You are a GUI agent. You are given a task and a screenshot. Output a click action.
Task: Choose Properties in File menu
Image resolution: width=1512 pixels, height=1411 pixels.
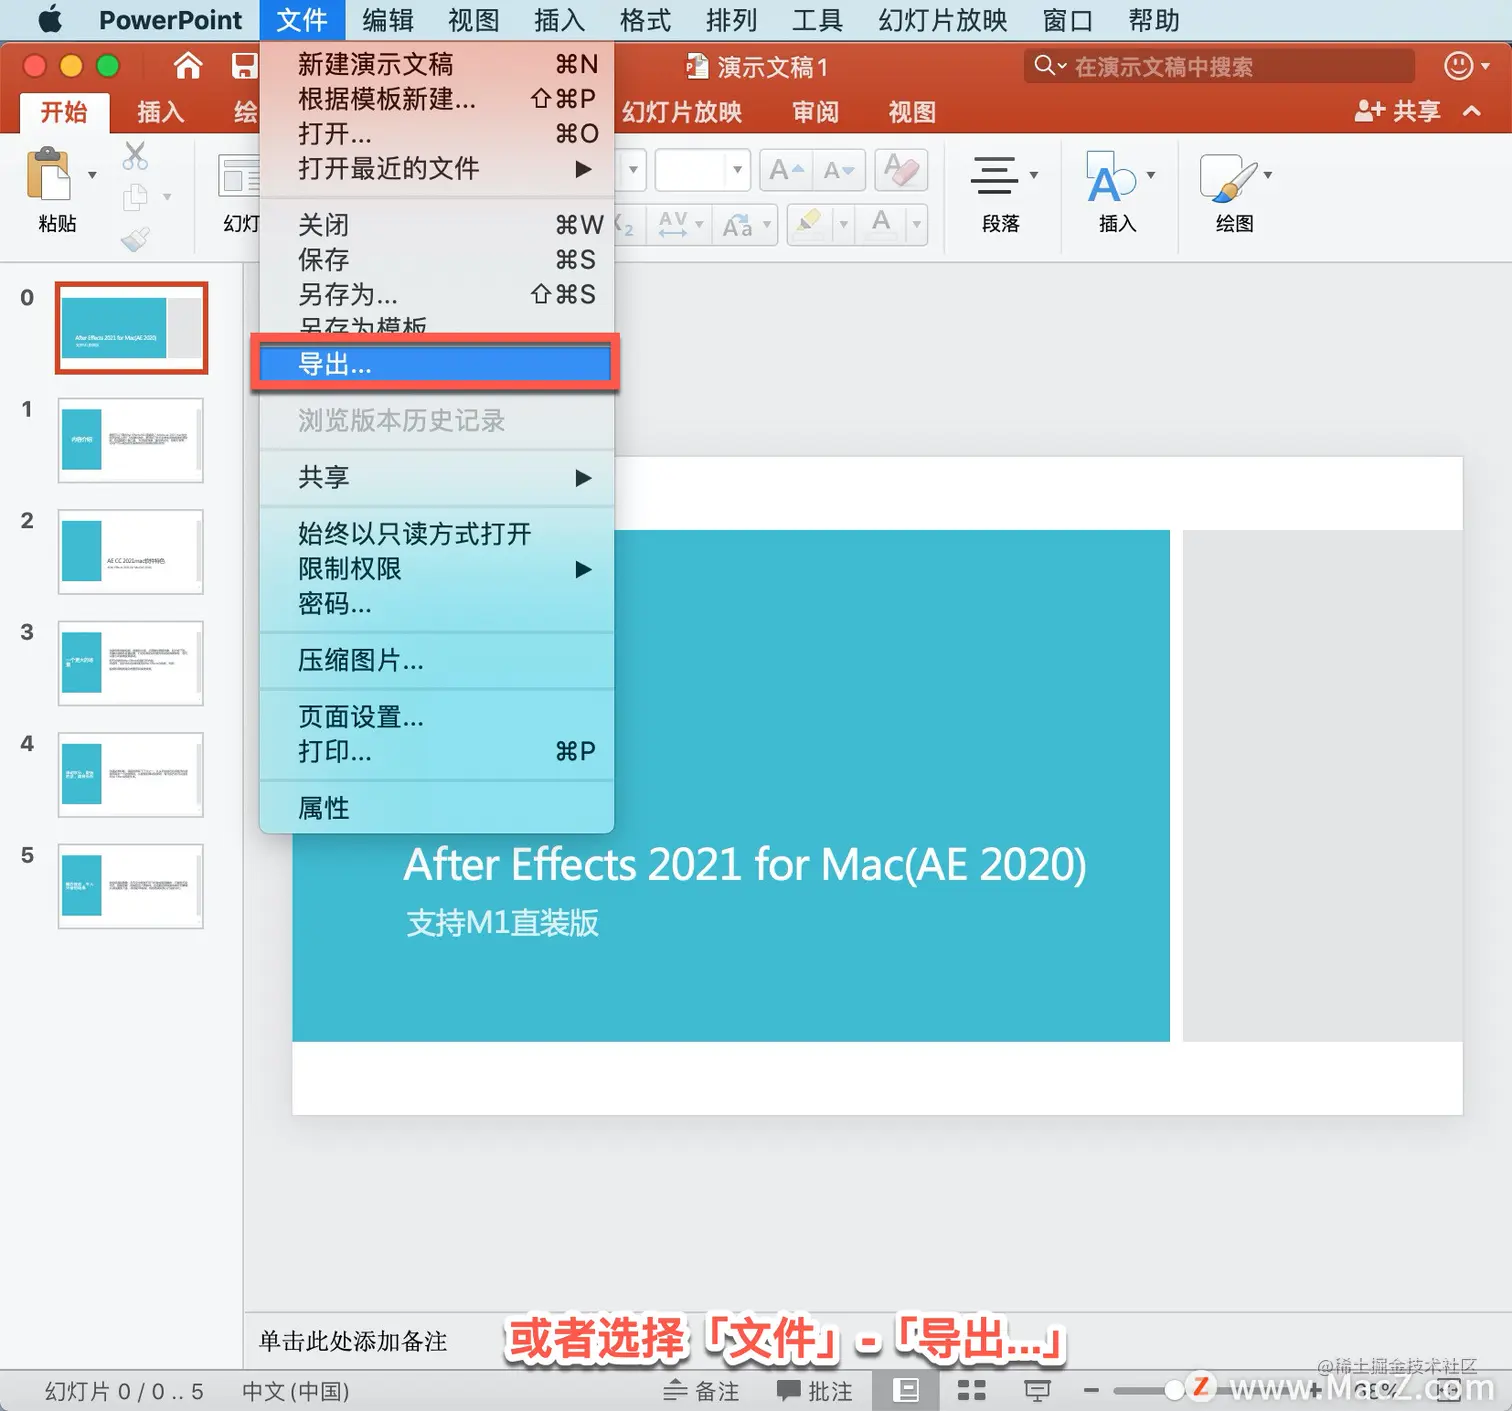tap(437, 808)
